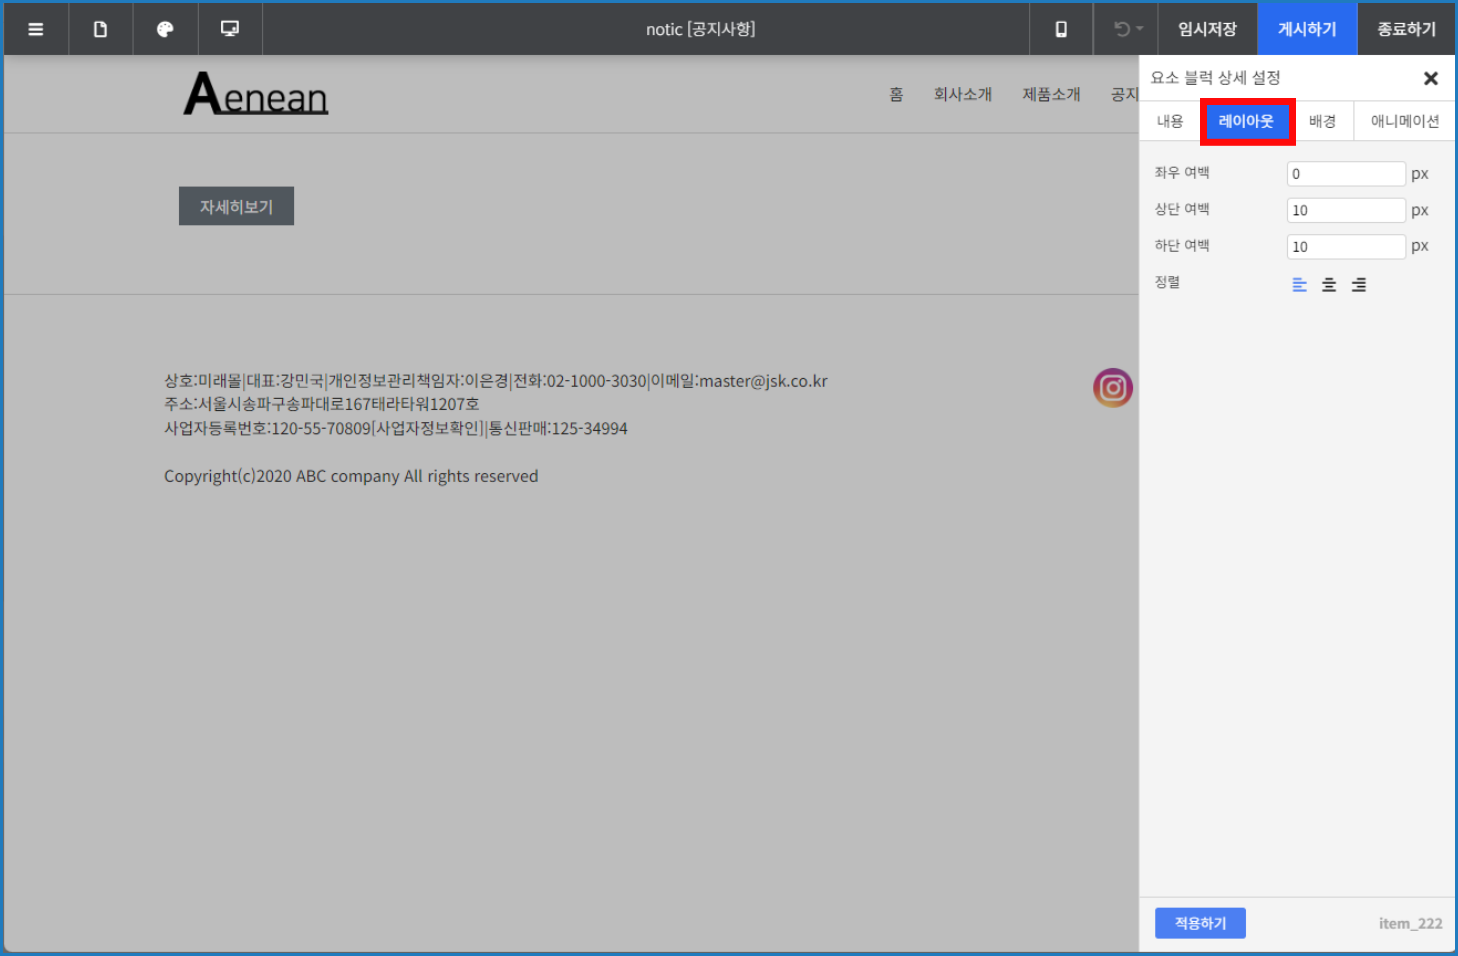Open the 제품소개 menu item
This screenshot has height=956, width=1458.
coord(1051,93)
